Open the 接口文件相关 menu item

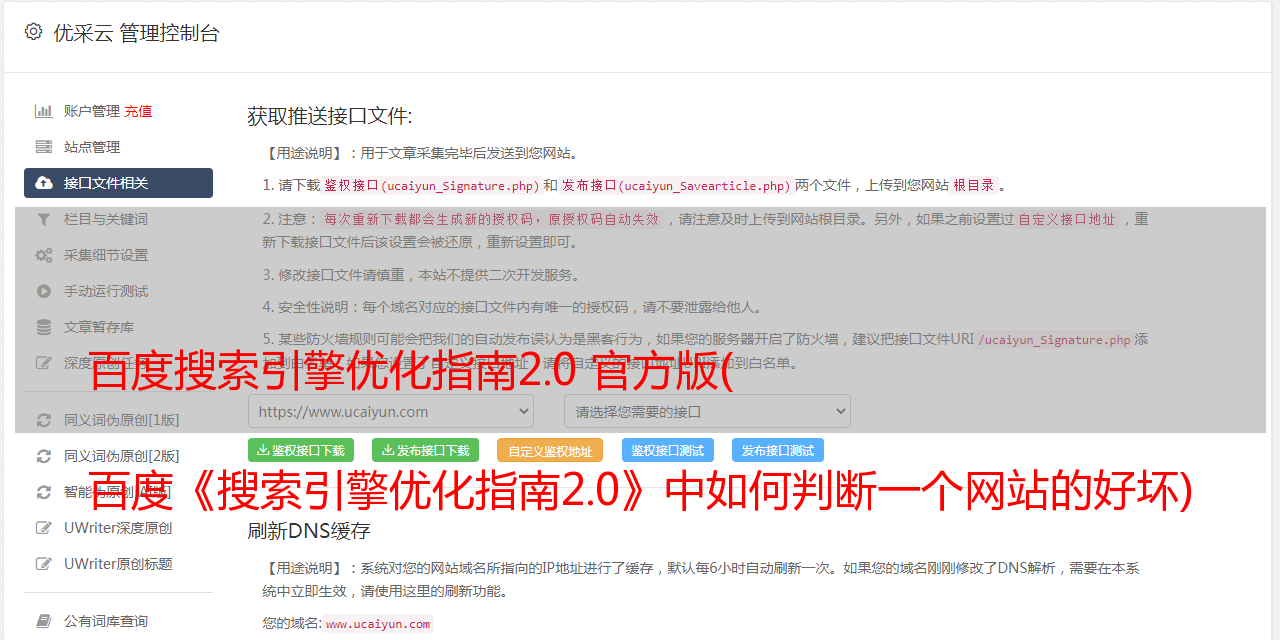tap(118, 183)
